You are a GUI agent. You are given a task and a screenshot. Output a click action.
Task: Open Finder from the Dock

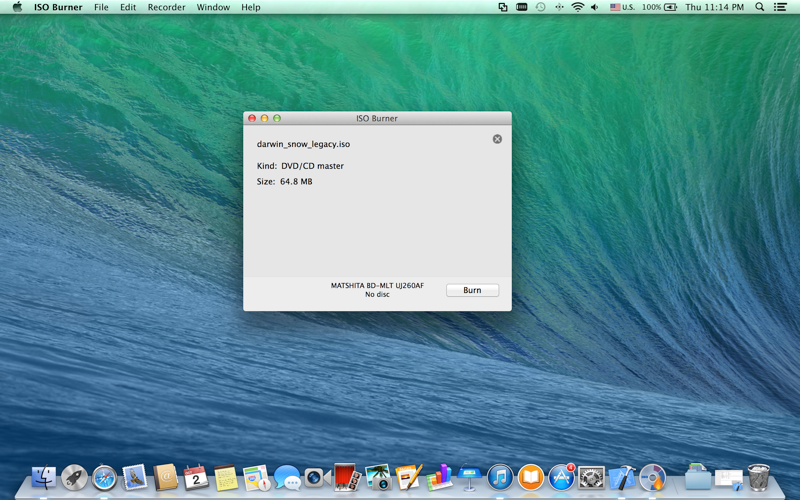(x=44, y=478)
